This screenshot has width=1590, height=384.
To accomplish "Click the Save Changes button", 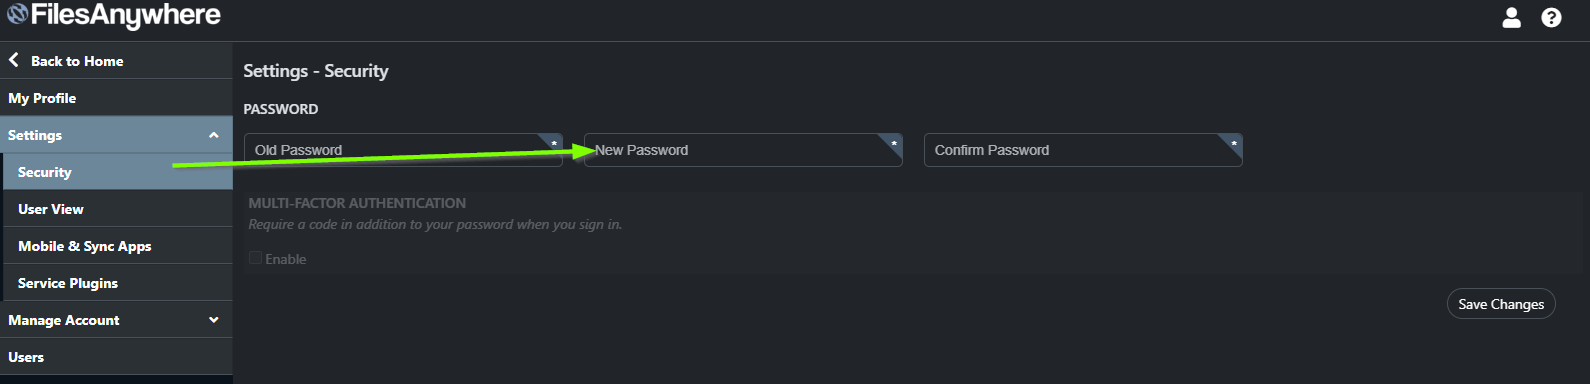I will (x=1501, y=304).
